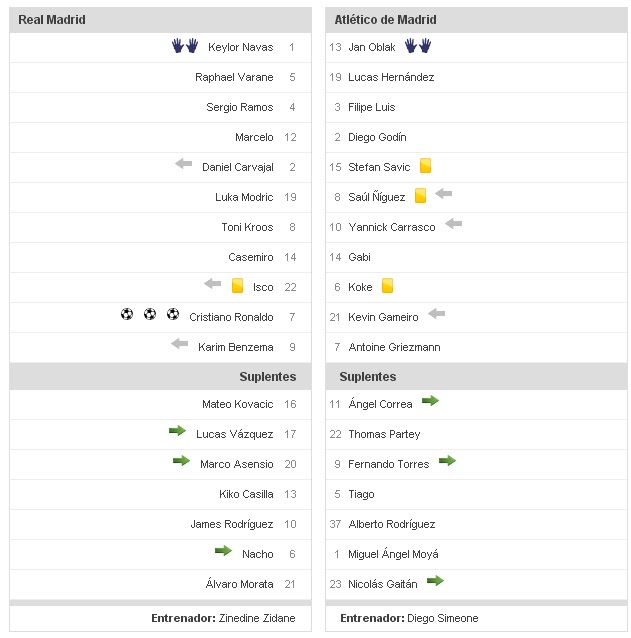This screenshot has height=638, width=631.
Task: Click the substituted-off arrow beside Karim Benzema
Action: point(179,344)
